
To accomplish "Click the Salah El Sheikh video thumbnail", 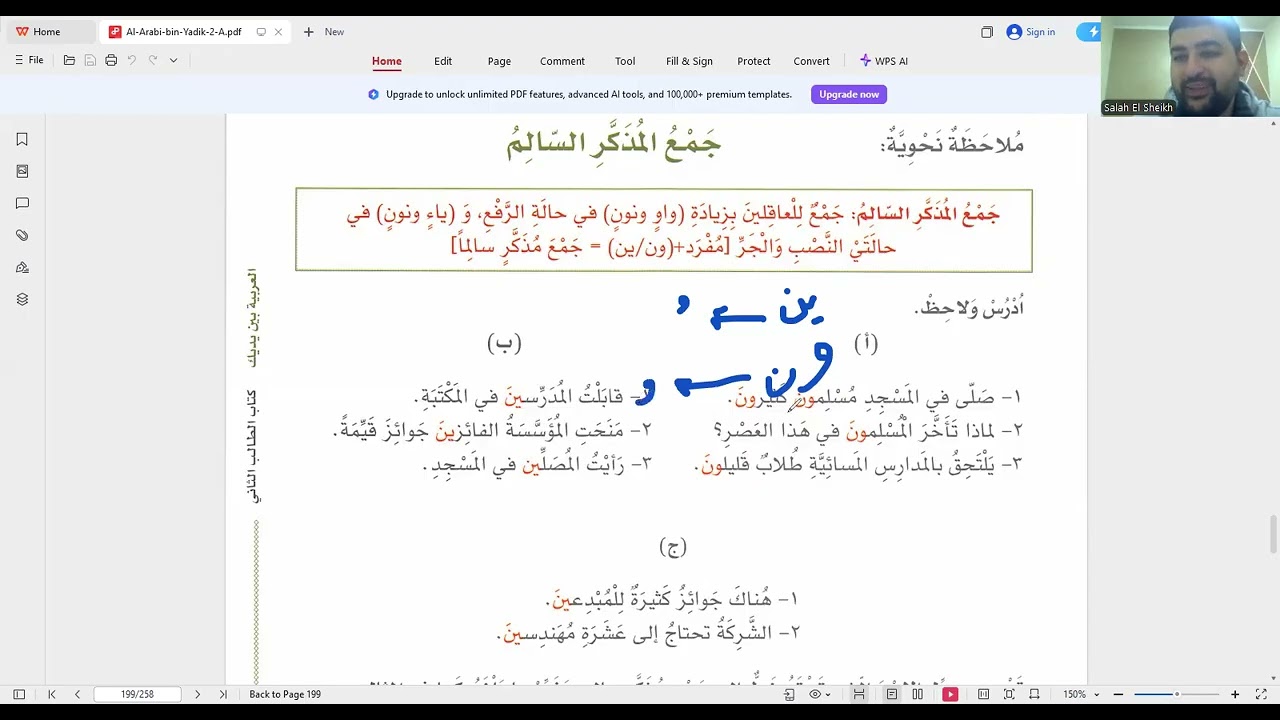I will [1190, 66].
